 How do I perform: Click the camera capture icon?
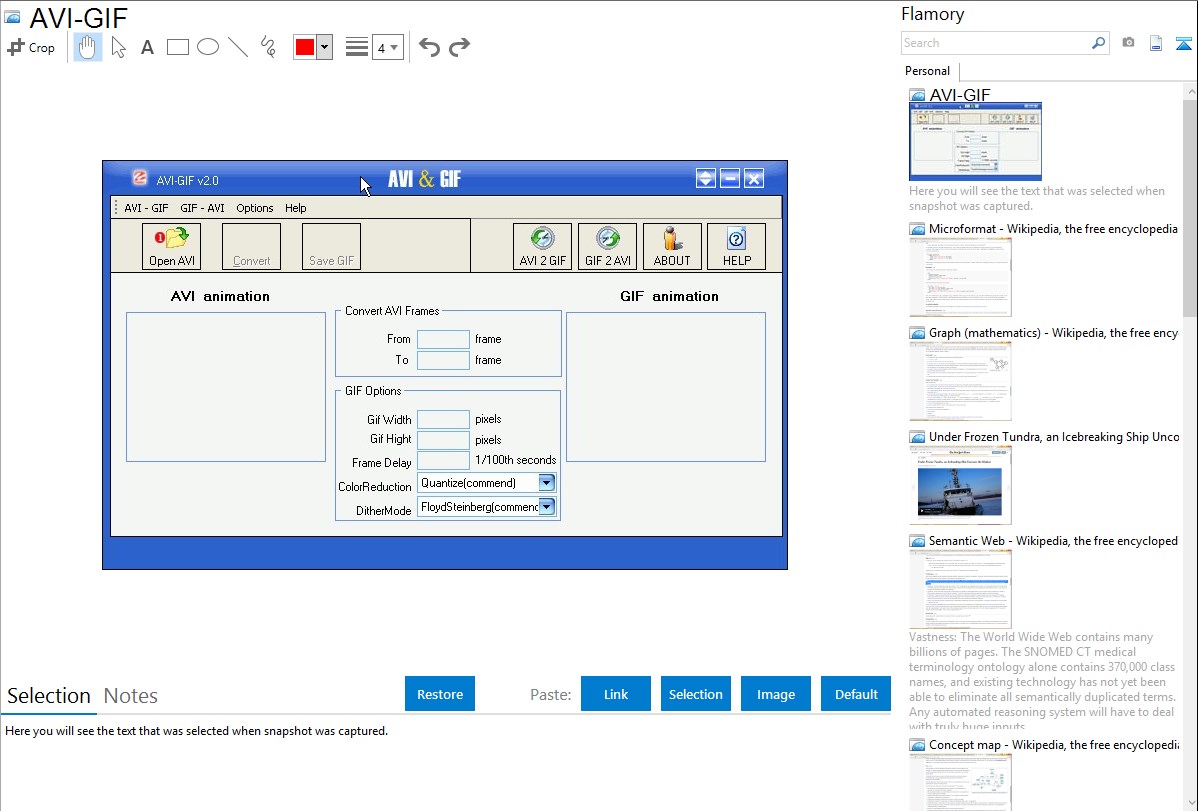pos(1128,43)
